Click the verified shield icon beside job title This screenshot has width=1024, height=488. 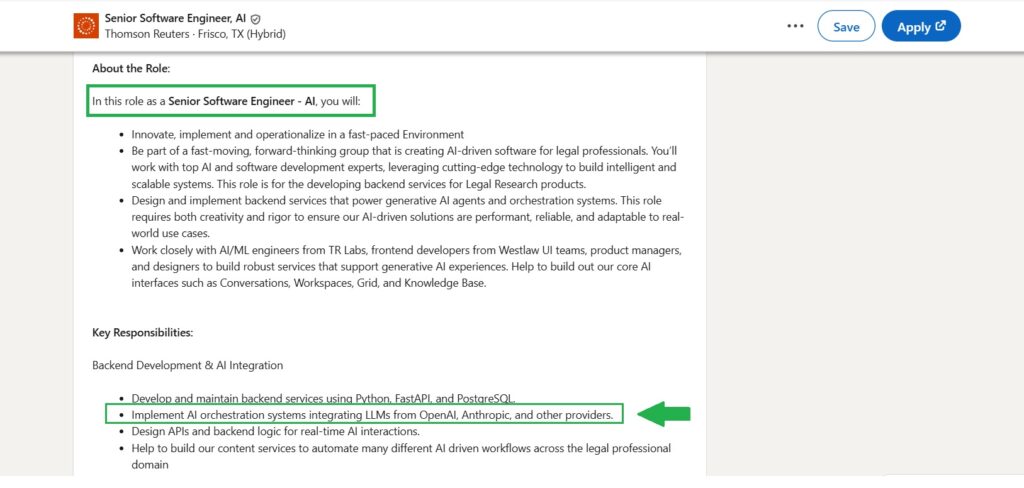pyautogui.click(x=255, y=20)
